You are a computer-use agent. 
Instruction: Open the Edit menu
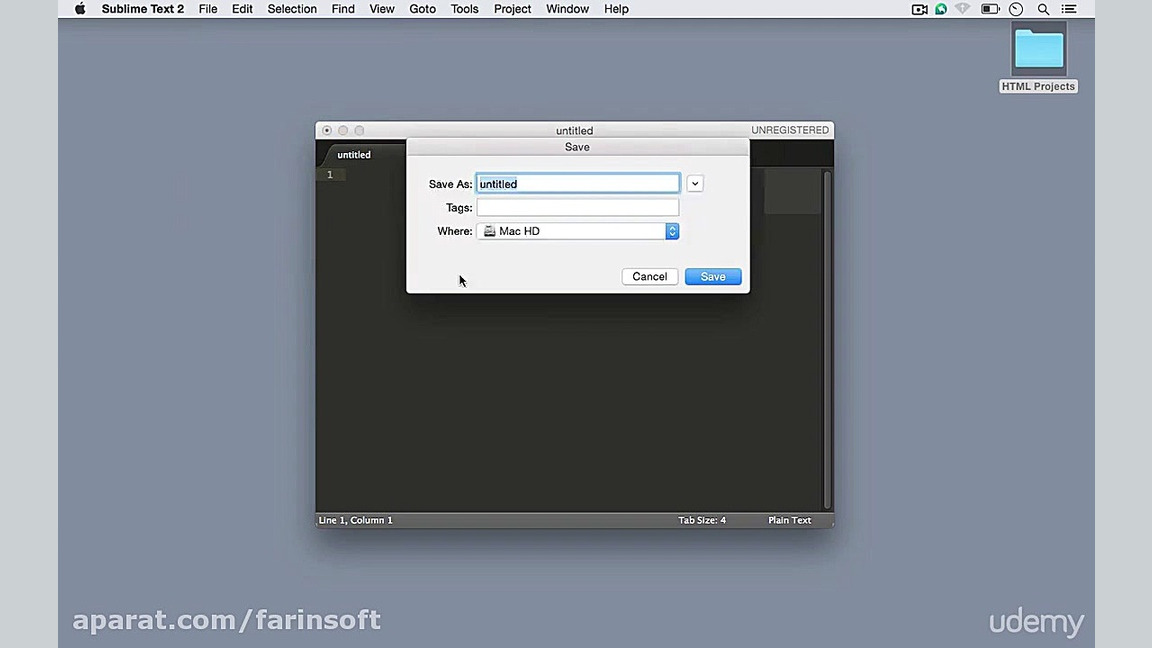(x=242, y=9)
